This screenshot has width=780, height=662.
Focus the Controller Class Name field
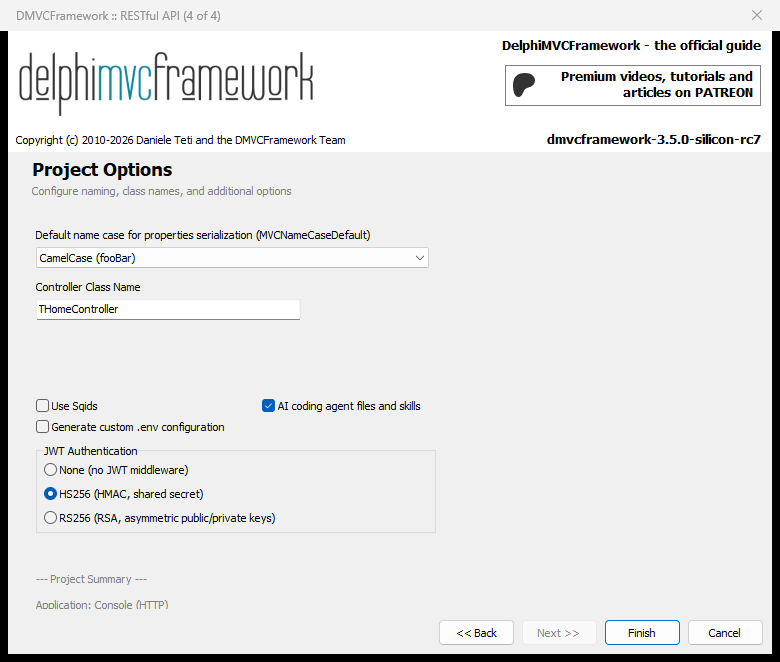click(168, 309)
